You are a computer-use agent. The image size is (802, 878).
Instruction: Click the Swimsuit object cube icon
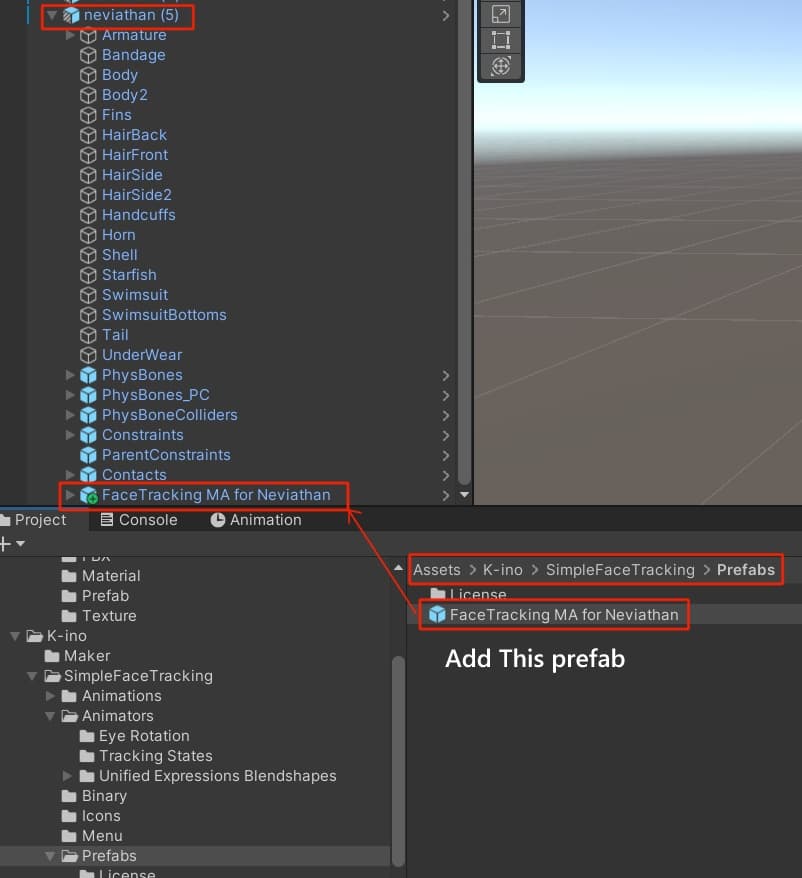tap(88, 295)
